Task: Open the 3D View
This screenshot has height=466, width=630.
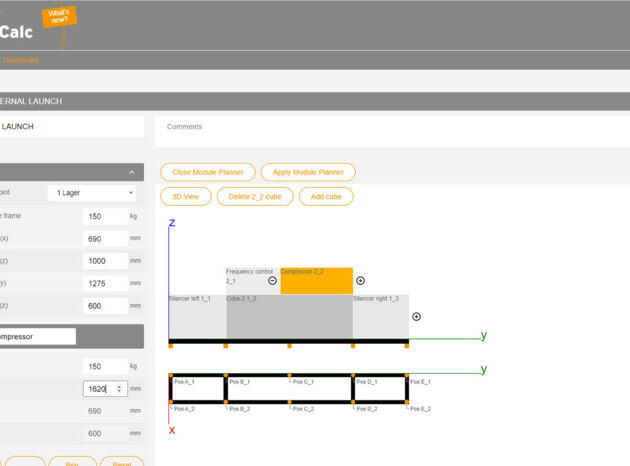Action: pyautogui.click(x=185, y=196)
